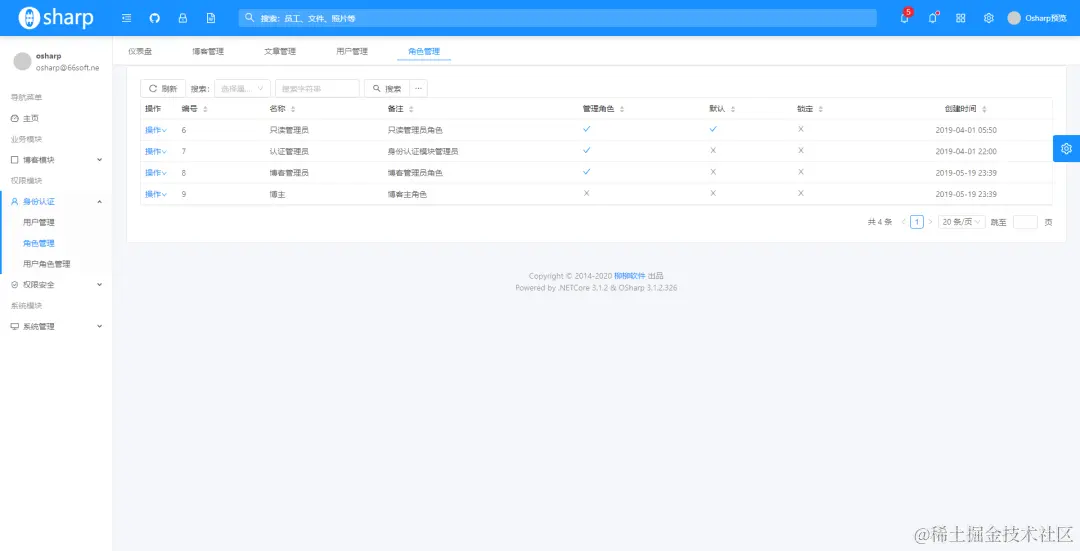Click the 默认 check mark for 只读管理员
The height and width of the screenshot is (551, 1080).
714,129
